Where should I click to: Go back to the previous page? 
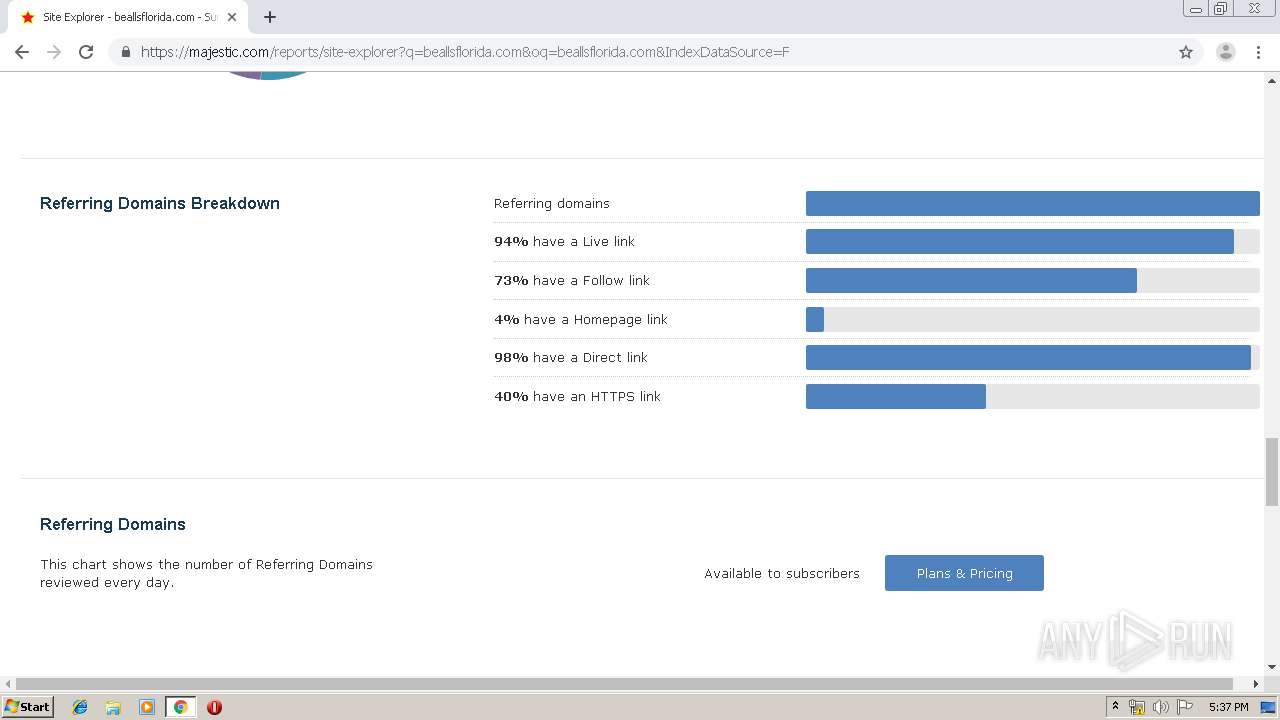tap(22, 52)
